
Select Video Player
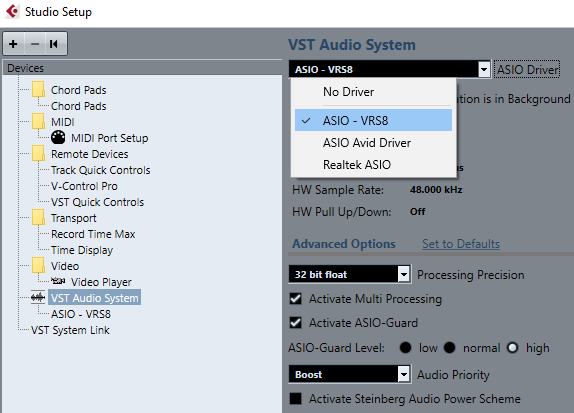click(101, 282)
